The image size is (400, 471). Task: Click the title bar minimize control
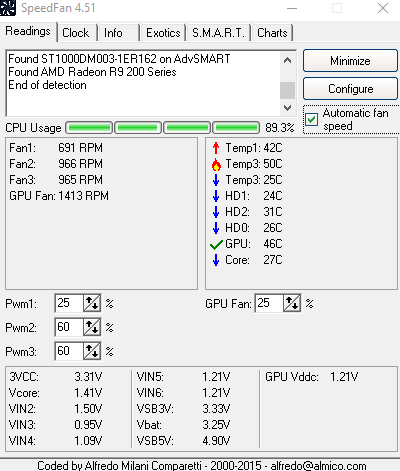coord(292,8)
